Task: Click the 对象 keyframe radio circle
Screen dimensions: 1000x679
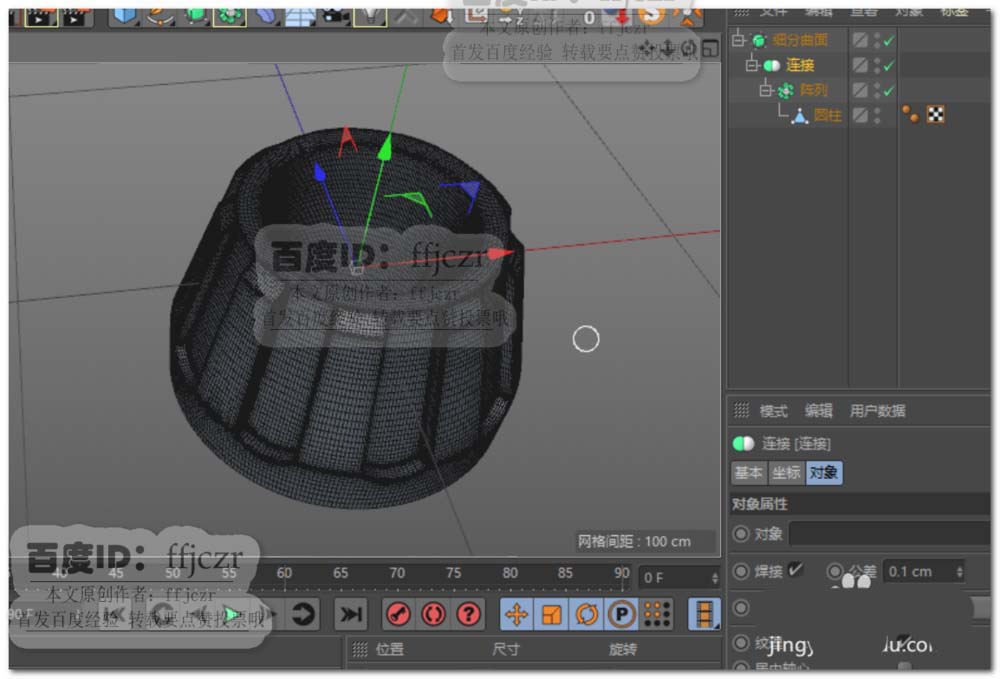Action: [x=740, y=534]
